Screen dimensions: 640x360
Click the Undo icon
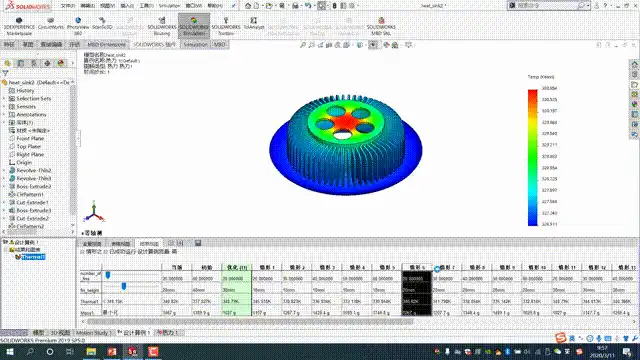[308, 6]
